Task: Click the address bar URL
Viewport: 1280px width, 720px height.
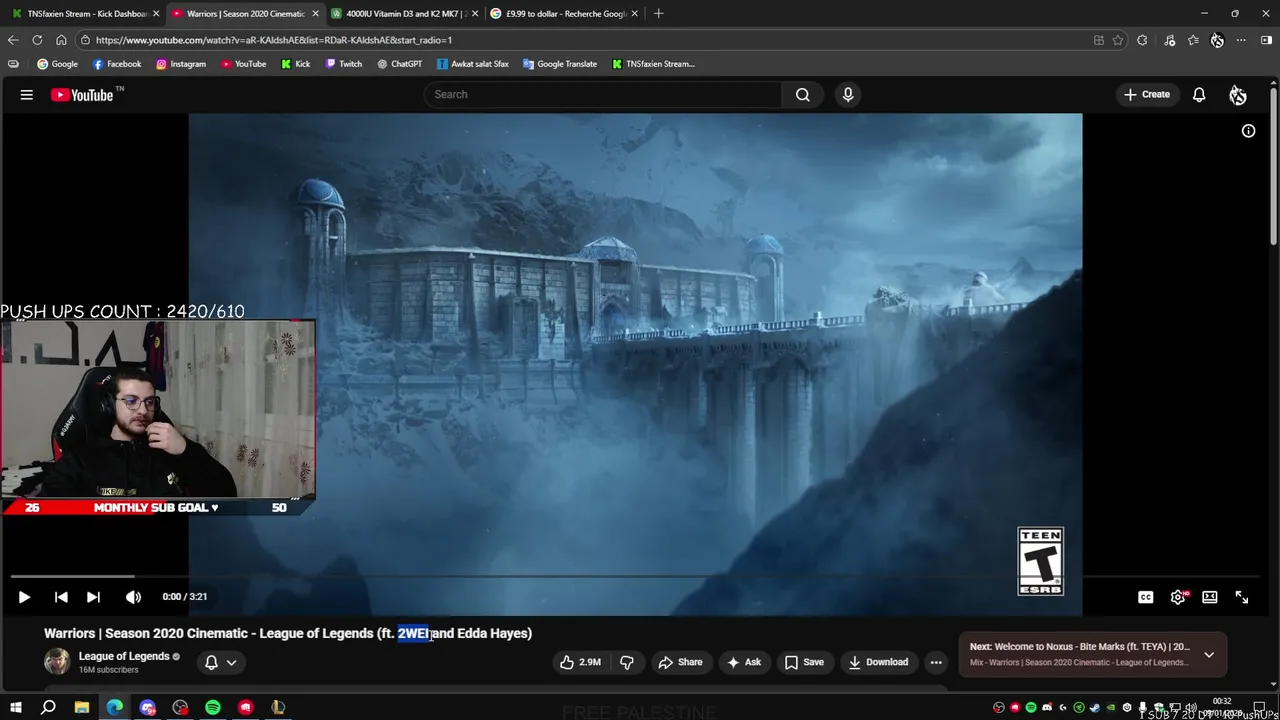Action: click(274, 40)
